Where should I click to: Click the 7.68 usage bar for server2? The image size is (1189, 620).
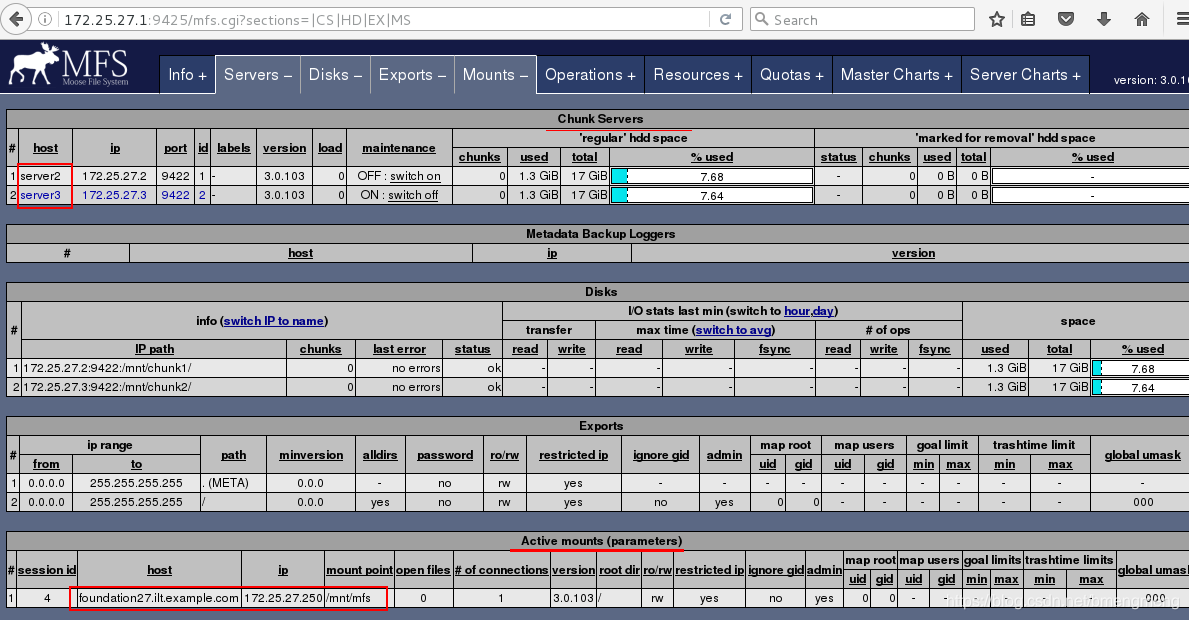(712, 176)
